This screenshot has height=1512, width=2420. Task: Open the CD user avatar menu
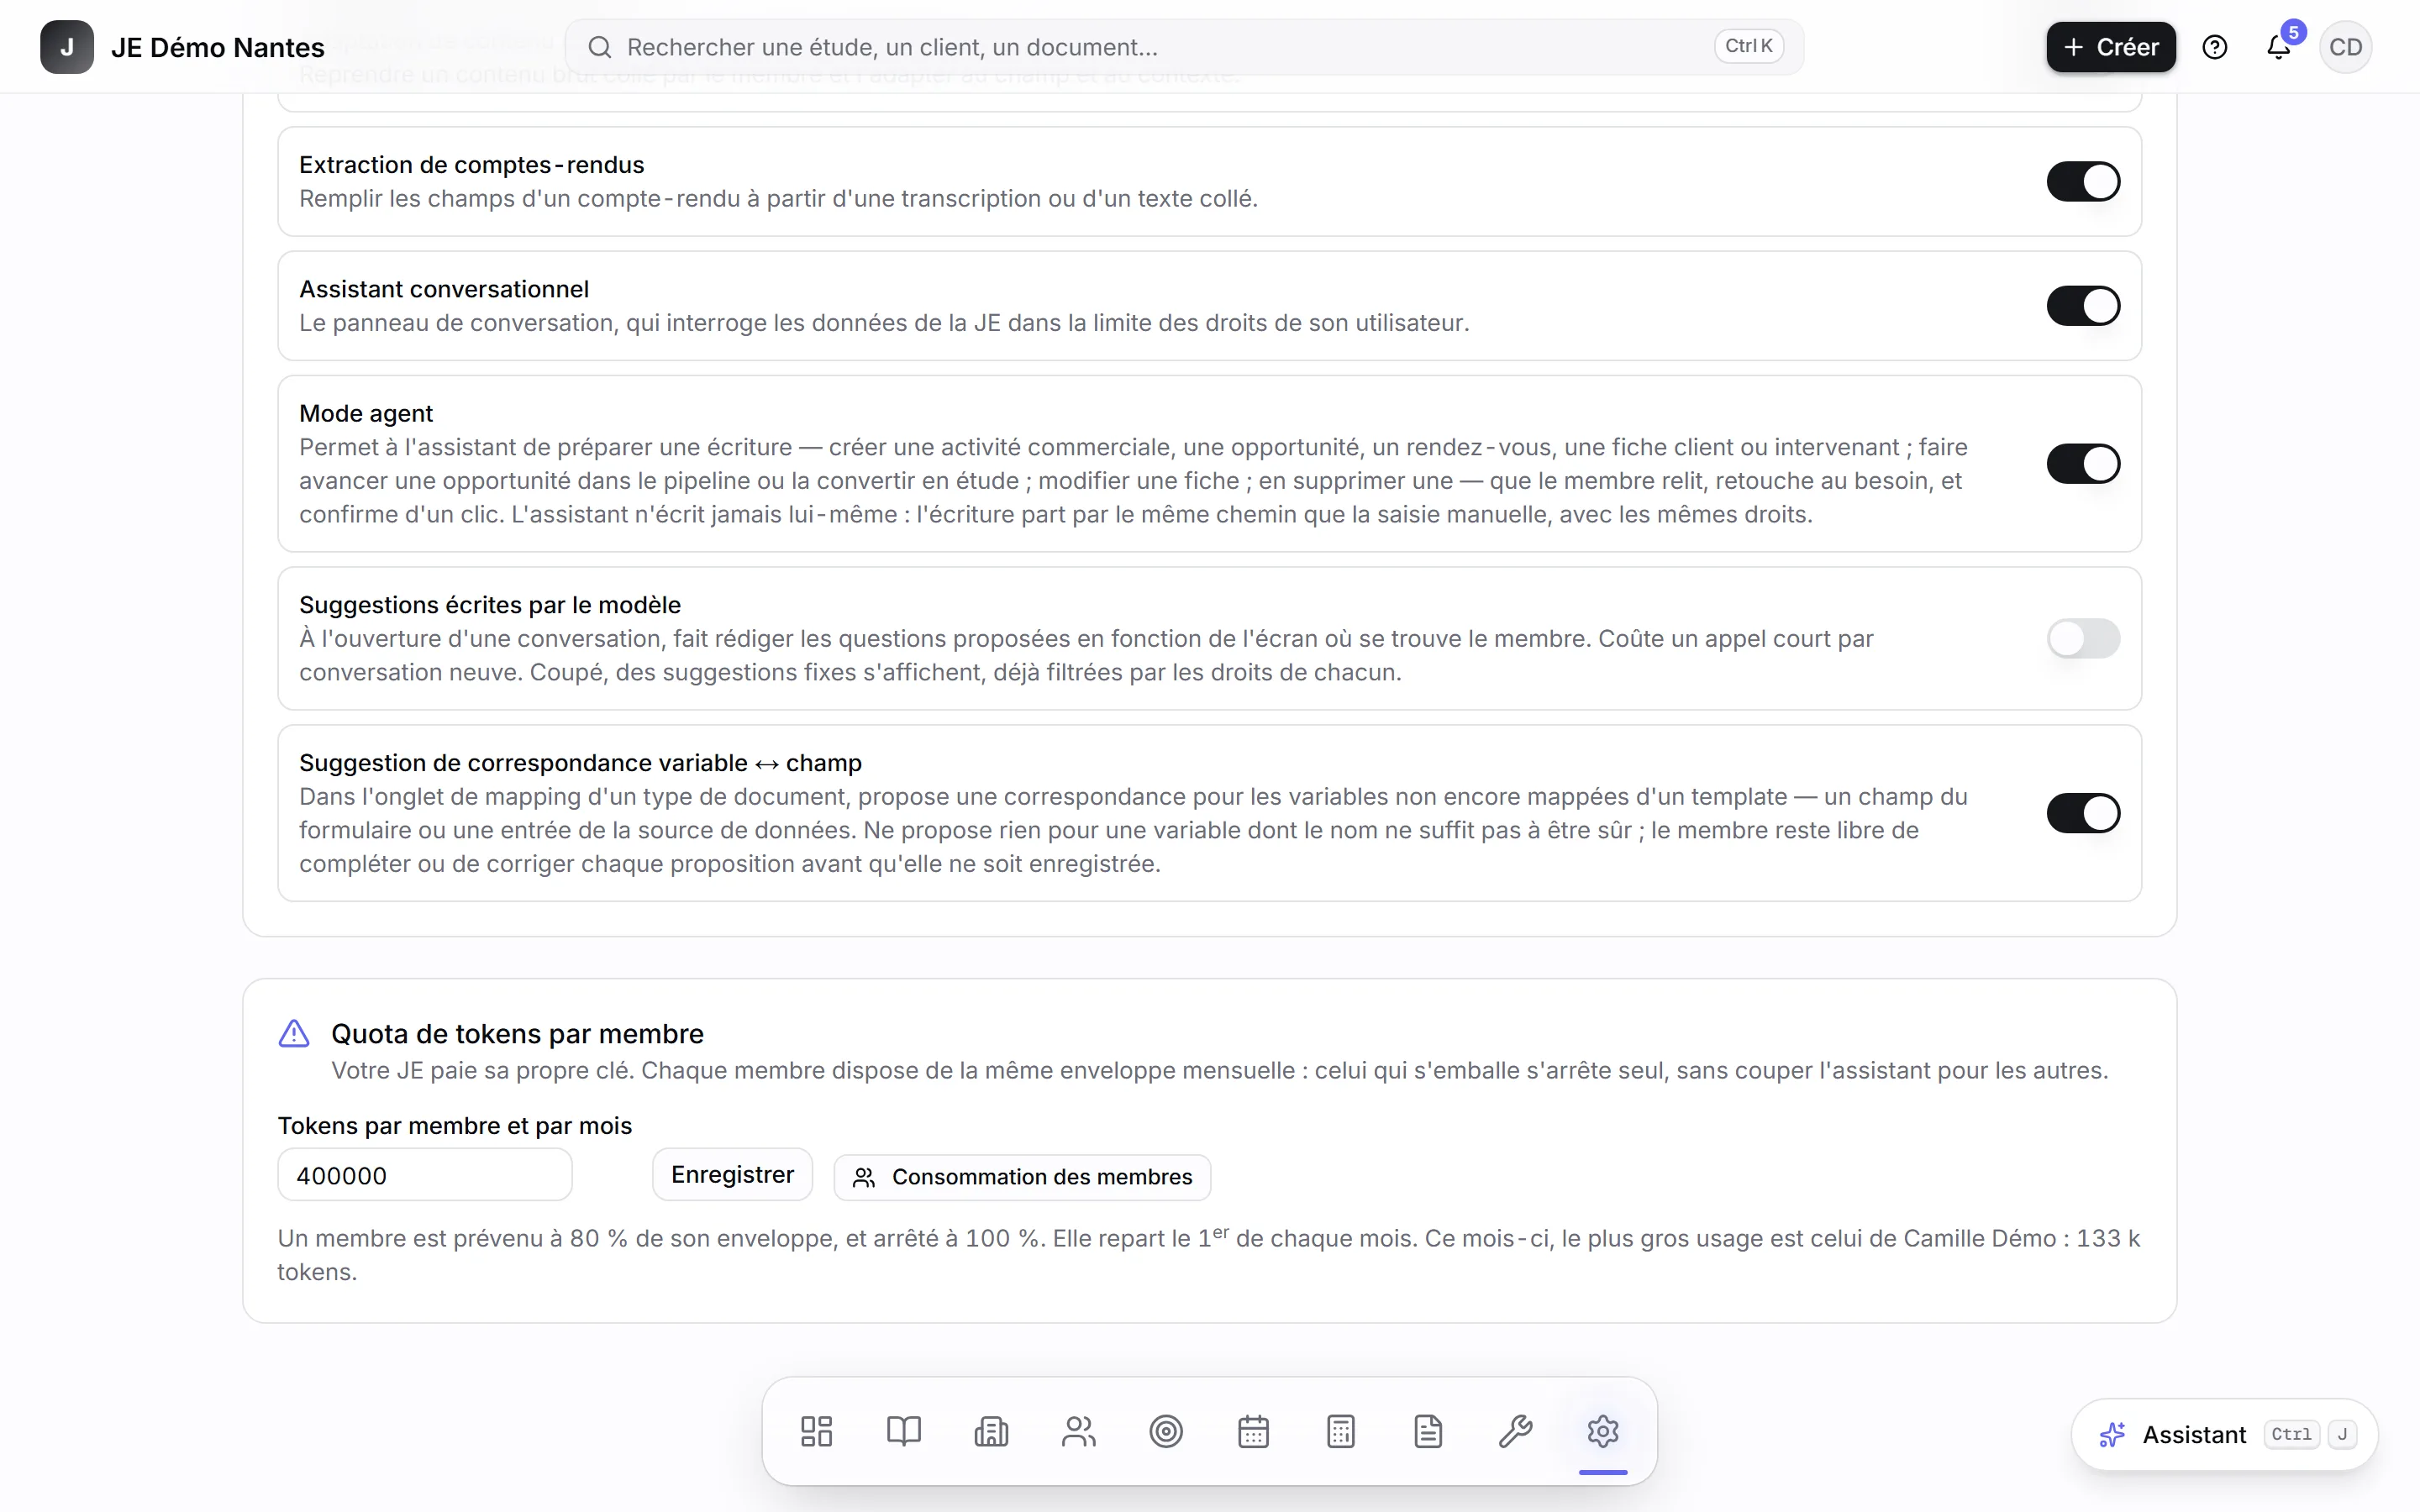(2345, 47)
